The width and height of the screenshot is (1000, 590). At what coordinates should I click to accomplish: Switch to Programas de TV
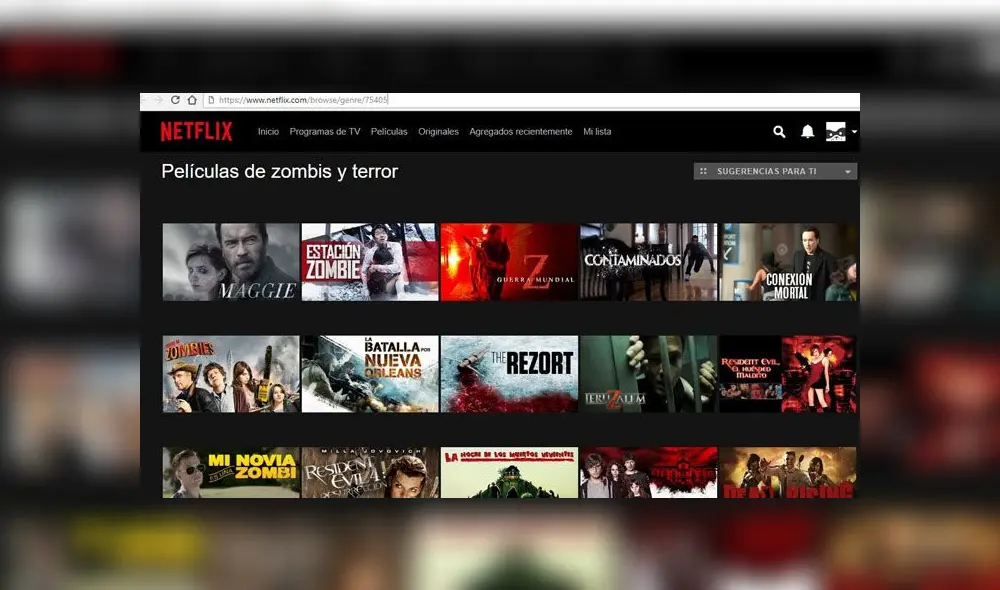(324, 131)
